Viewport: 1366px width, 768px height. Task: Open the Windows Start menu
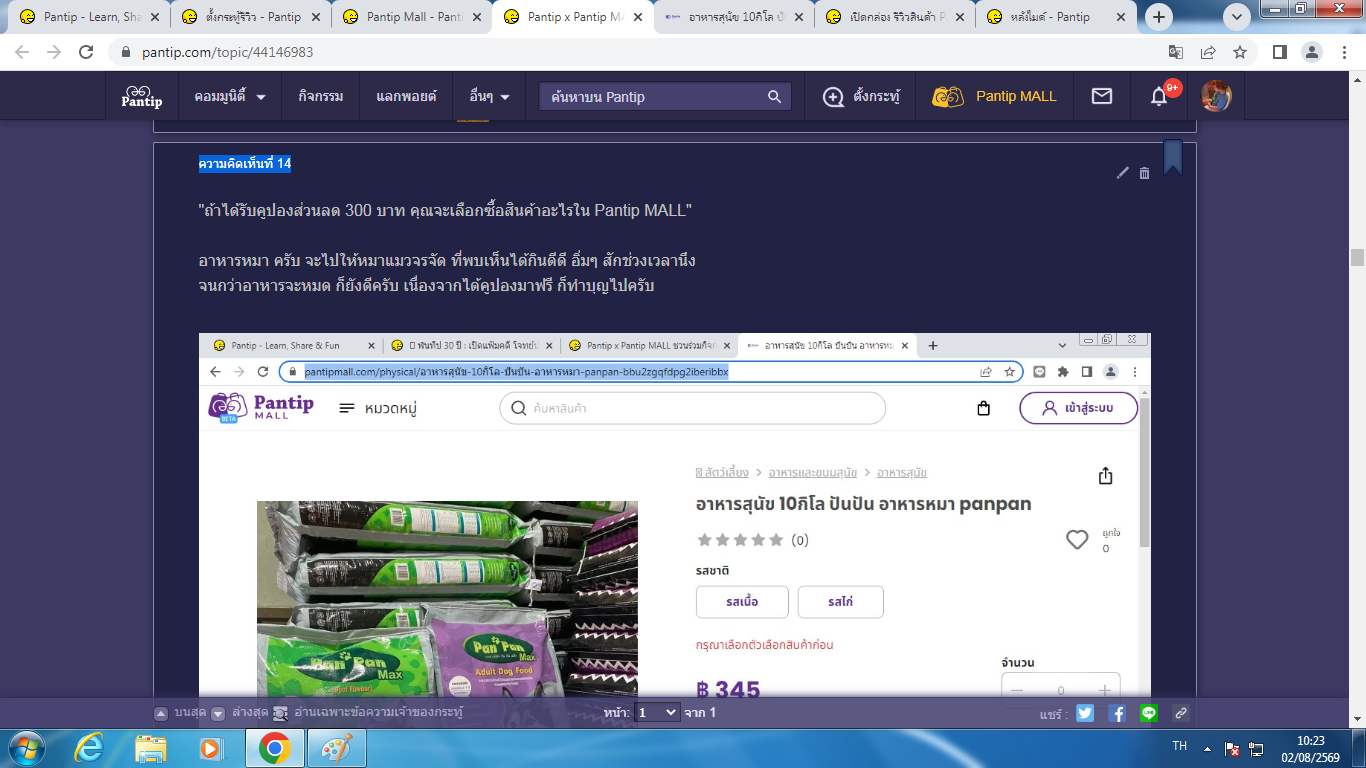click(25, 748)
